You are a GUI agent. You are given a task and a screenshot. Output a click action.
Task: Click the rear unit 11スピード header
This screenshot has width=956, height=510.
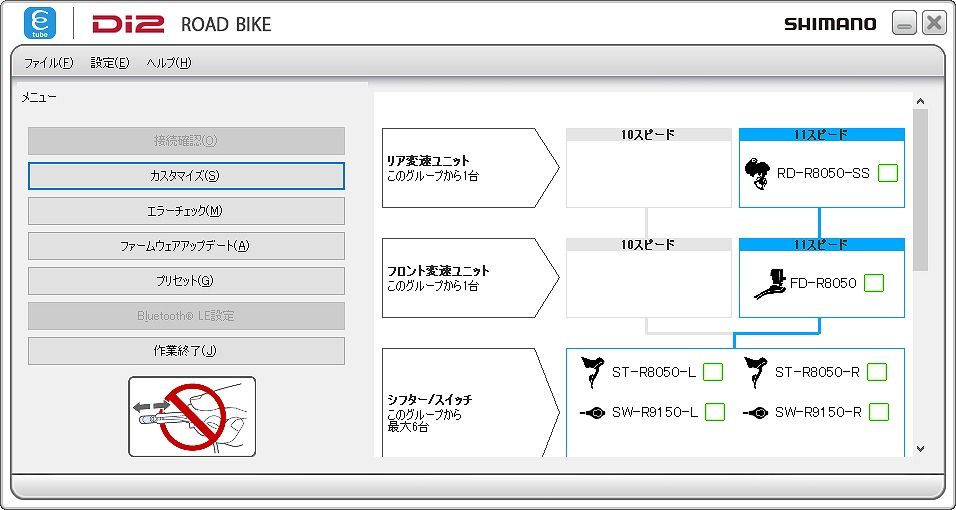822,135
